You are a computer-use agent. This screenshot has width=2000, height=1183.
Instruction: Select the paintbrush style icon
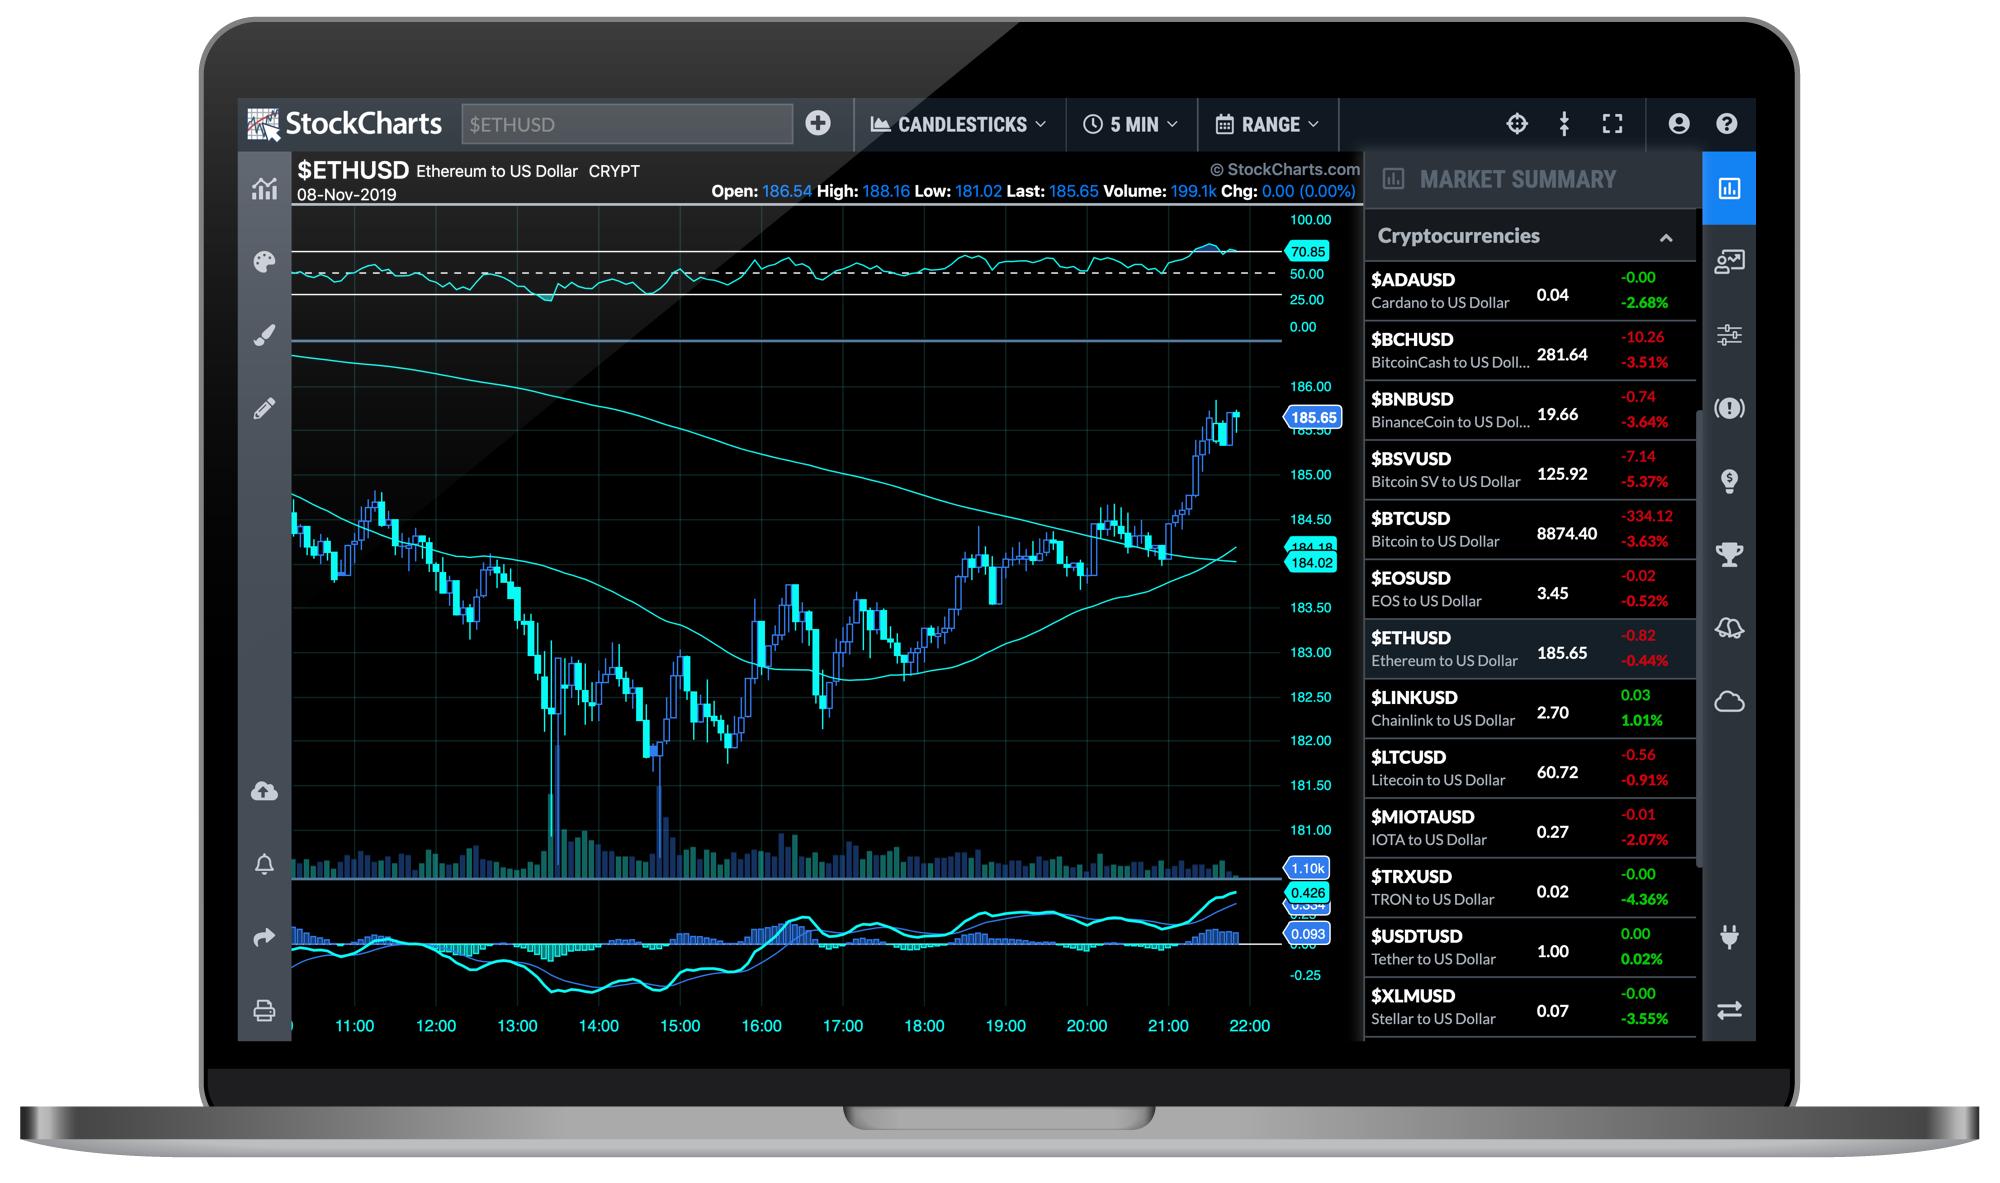pyautogui.click(x=264, y=335)
